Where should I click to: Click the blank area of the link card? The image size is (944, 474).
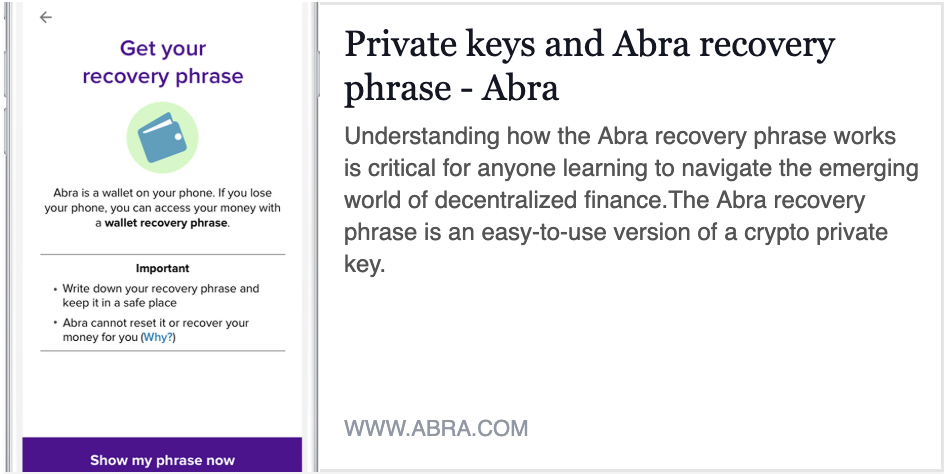click(x=632, y=349)
